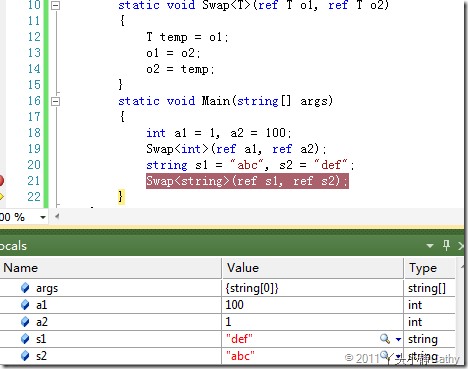This screenshot has height=369, width=468.
Task: Click the horizontal scrollbar left arrow
Action: [57, 217]
